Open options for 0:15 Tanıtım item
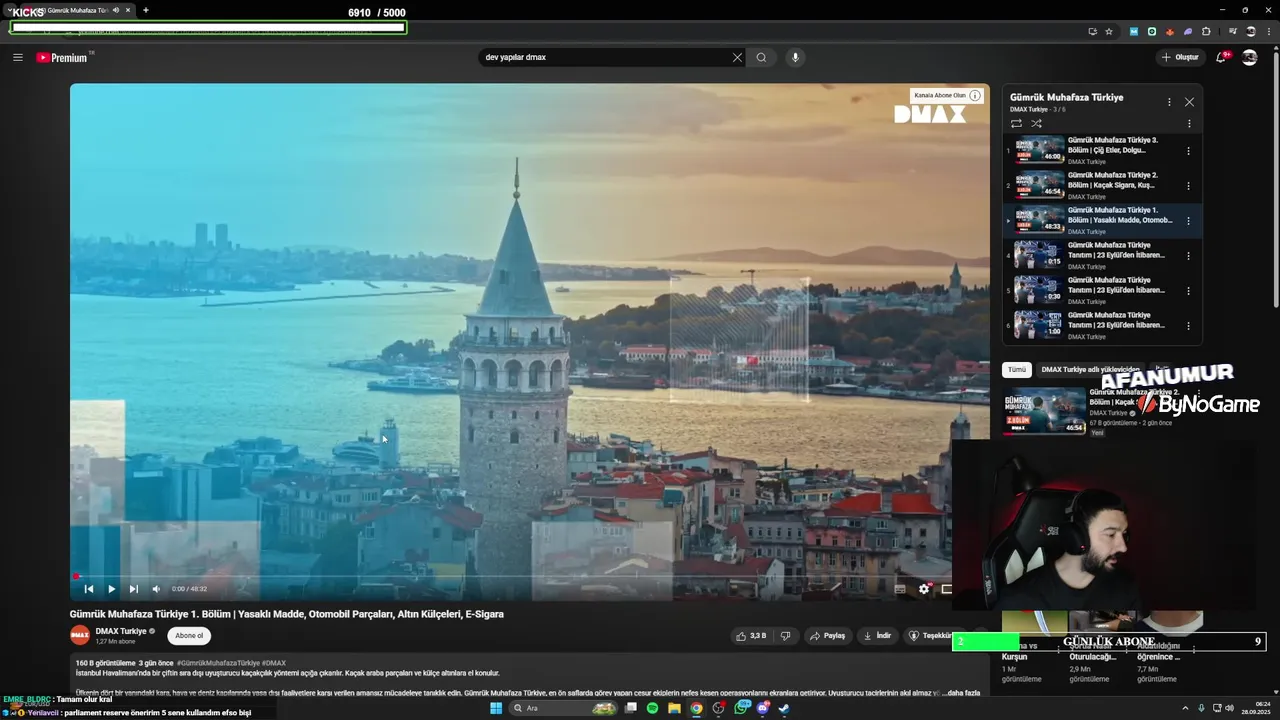This screenshot has height=720, width=1280. pos(1188,256)
